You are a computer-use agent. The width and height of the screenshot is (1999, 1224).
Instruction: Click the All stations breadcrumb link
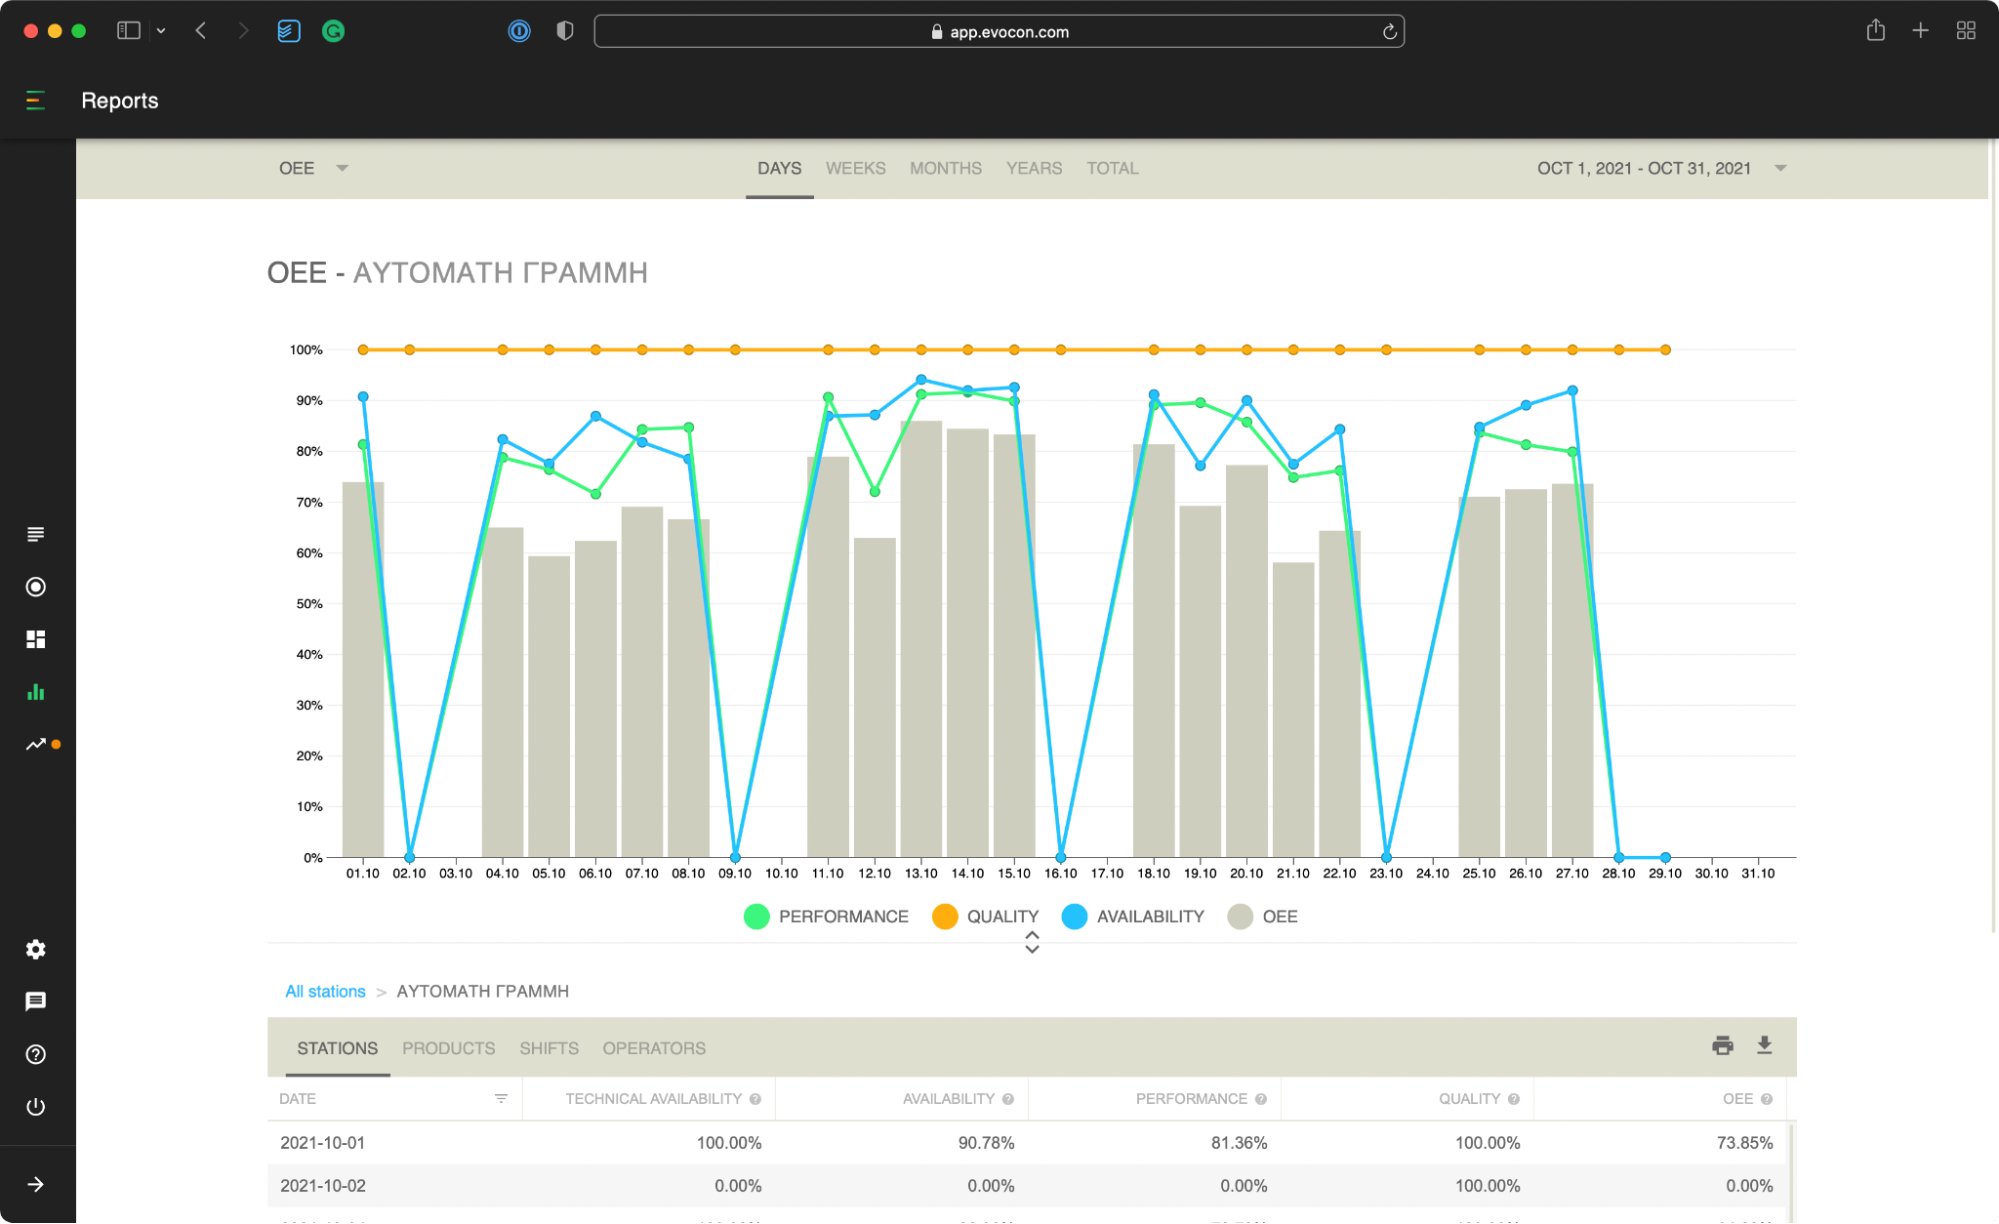coord(325,991)
